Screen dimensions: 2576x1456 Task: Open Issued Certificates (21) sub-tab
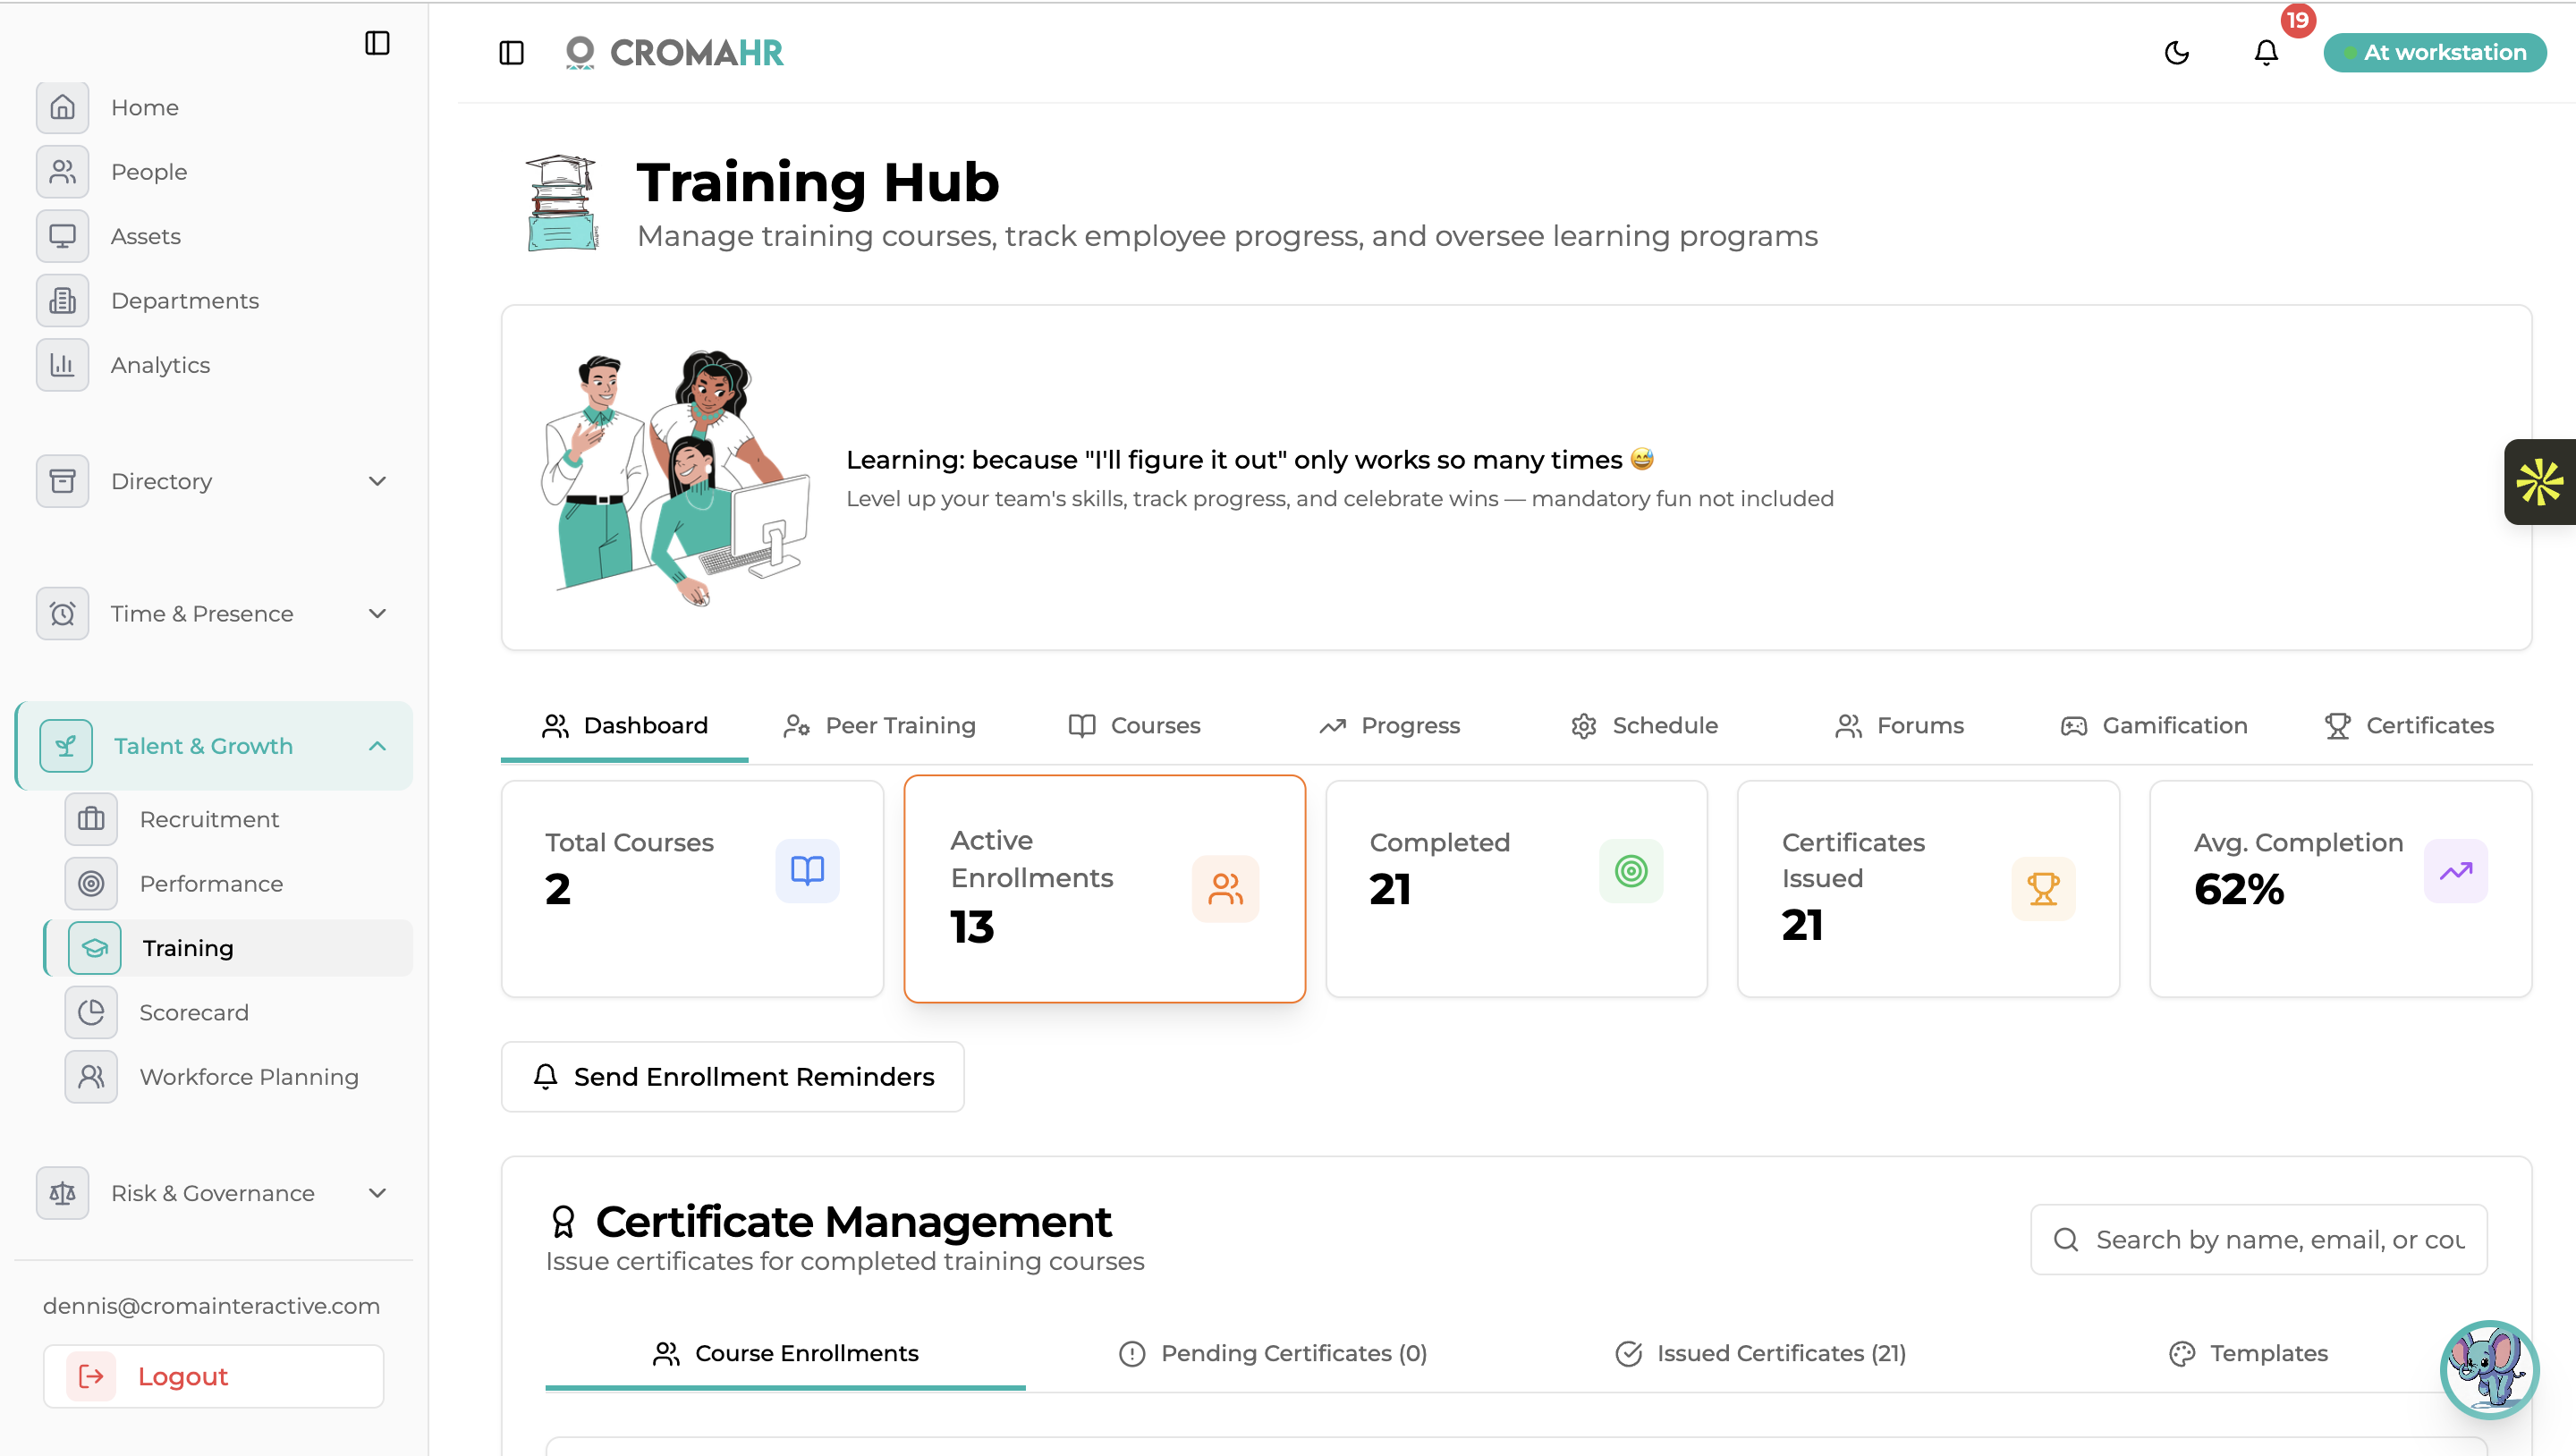[1760, 1354]
